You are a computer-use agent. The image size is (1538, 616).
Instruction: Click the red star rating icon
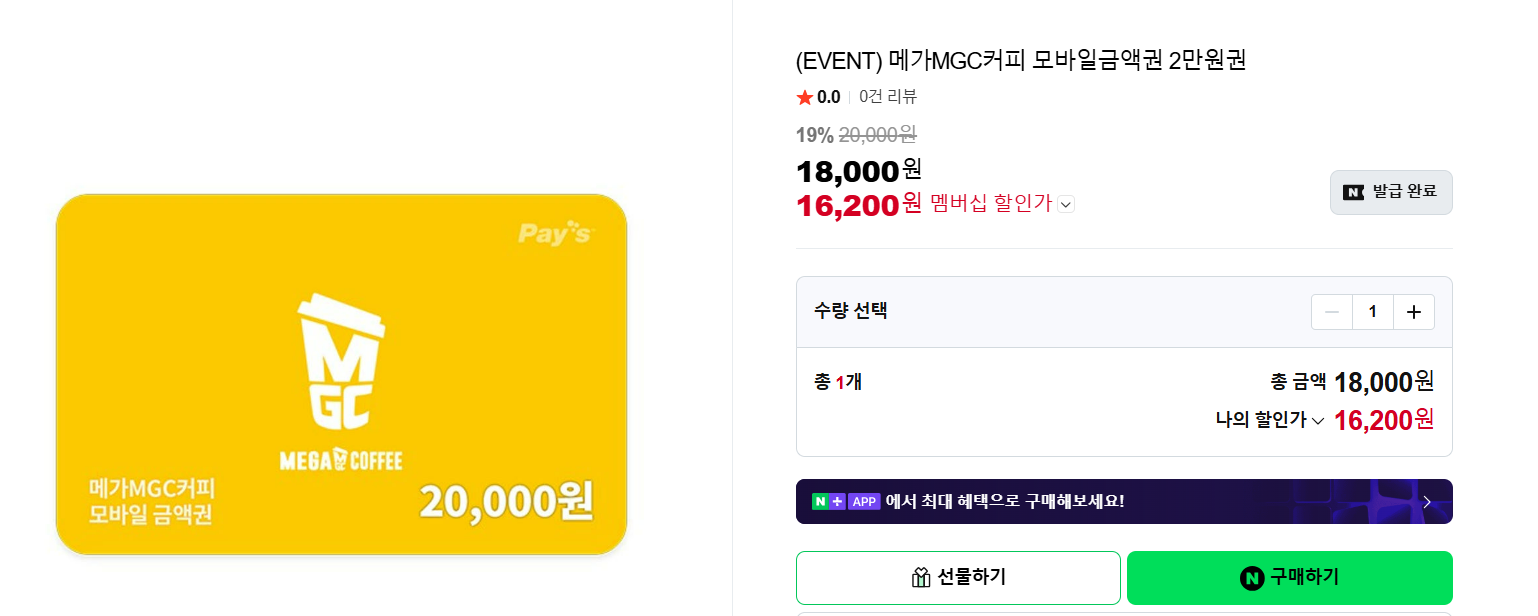pyautogui.click(x=804, y=96)
